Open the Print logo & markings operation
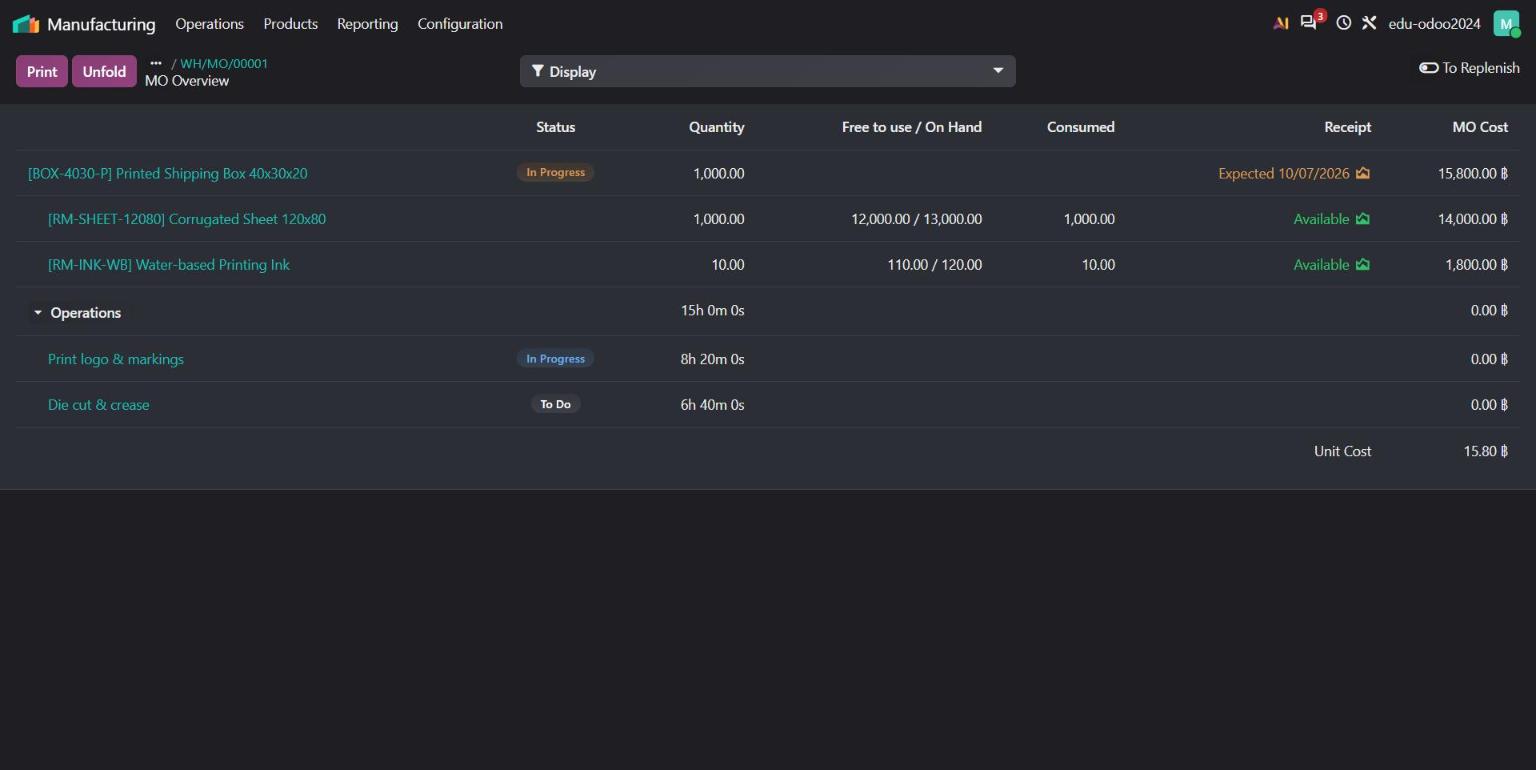The image size is (1536, 770). (116, 359)
